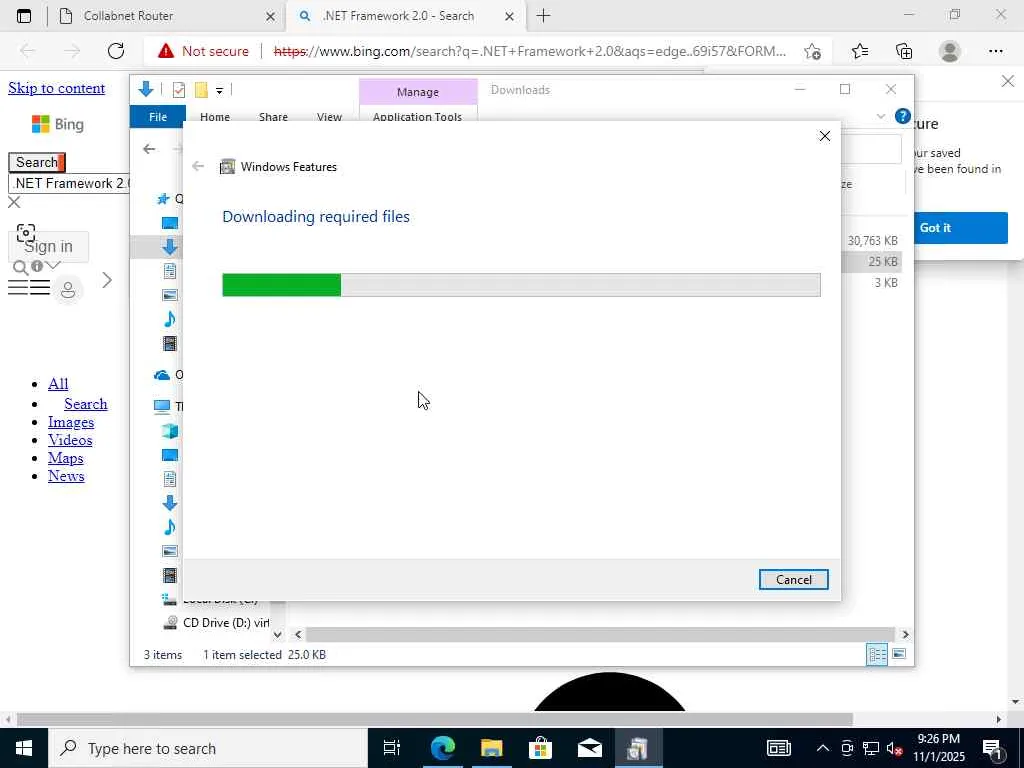
Task: Clear the Bing search box with X
Action: point(14,202)
